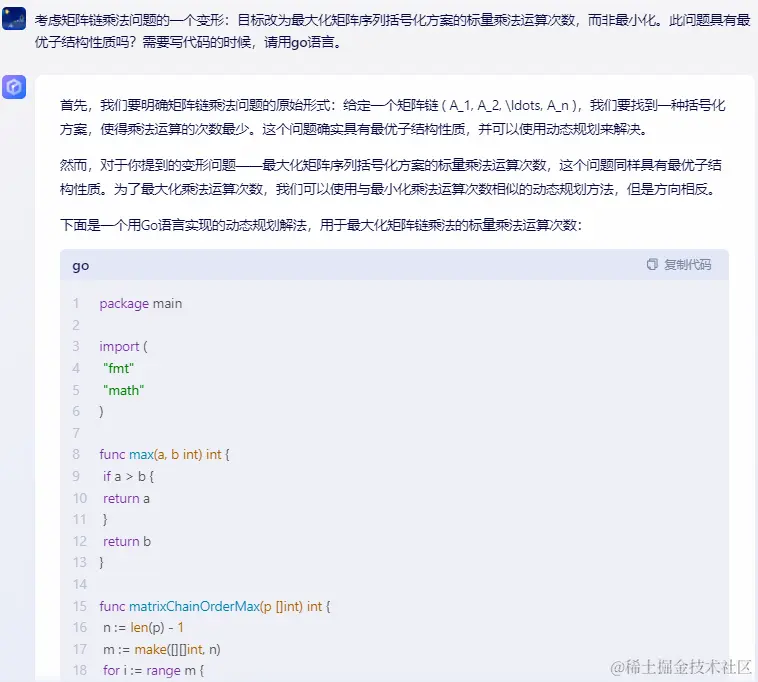Click the 'n := len(p) - 1' line

tap(143, 627)
